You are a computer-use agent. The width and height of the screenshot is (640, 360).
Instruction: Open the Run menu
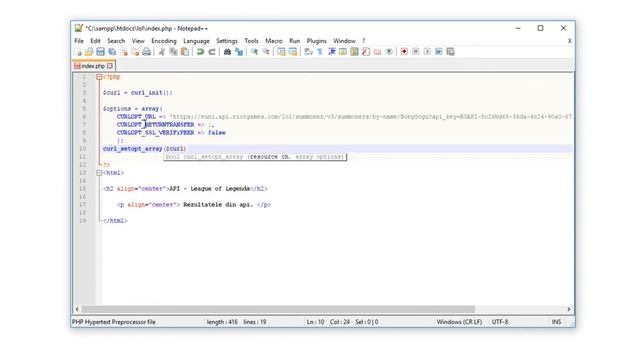coord(294,41)
